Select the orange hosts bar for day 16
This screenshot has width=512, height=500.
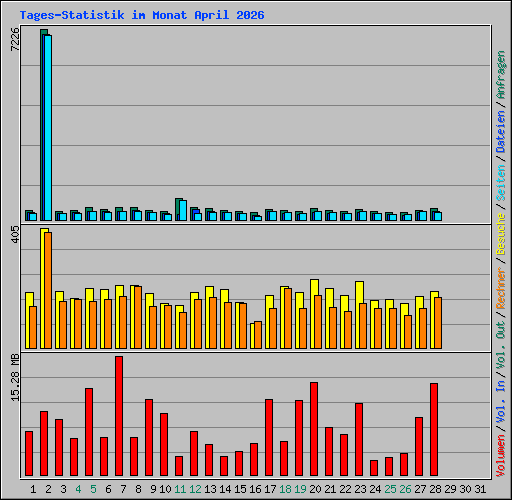(258, 335)
